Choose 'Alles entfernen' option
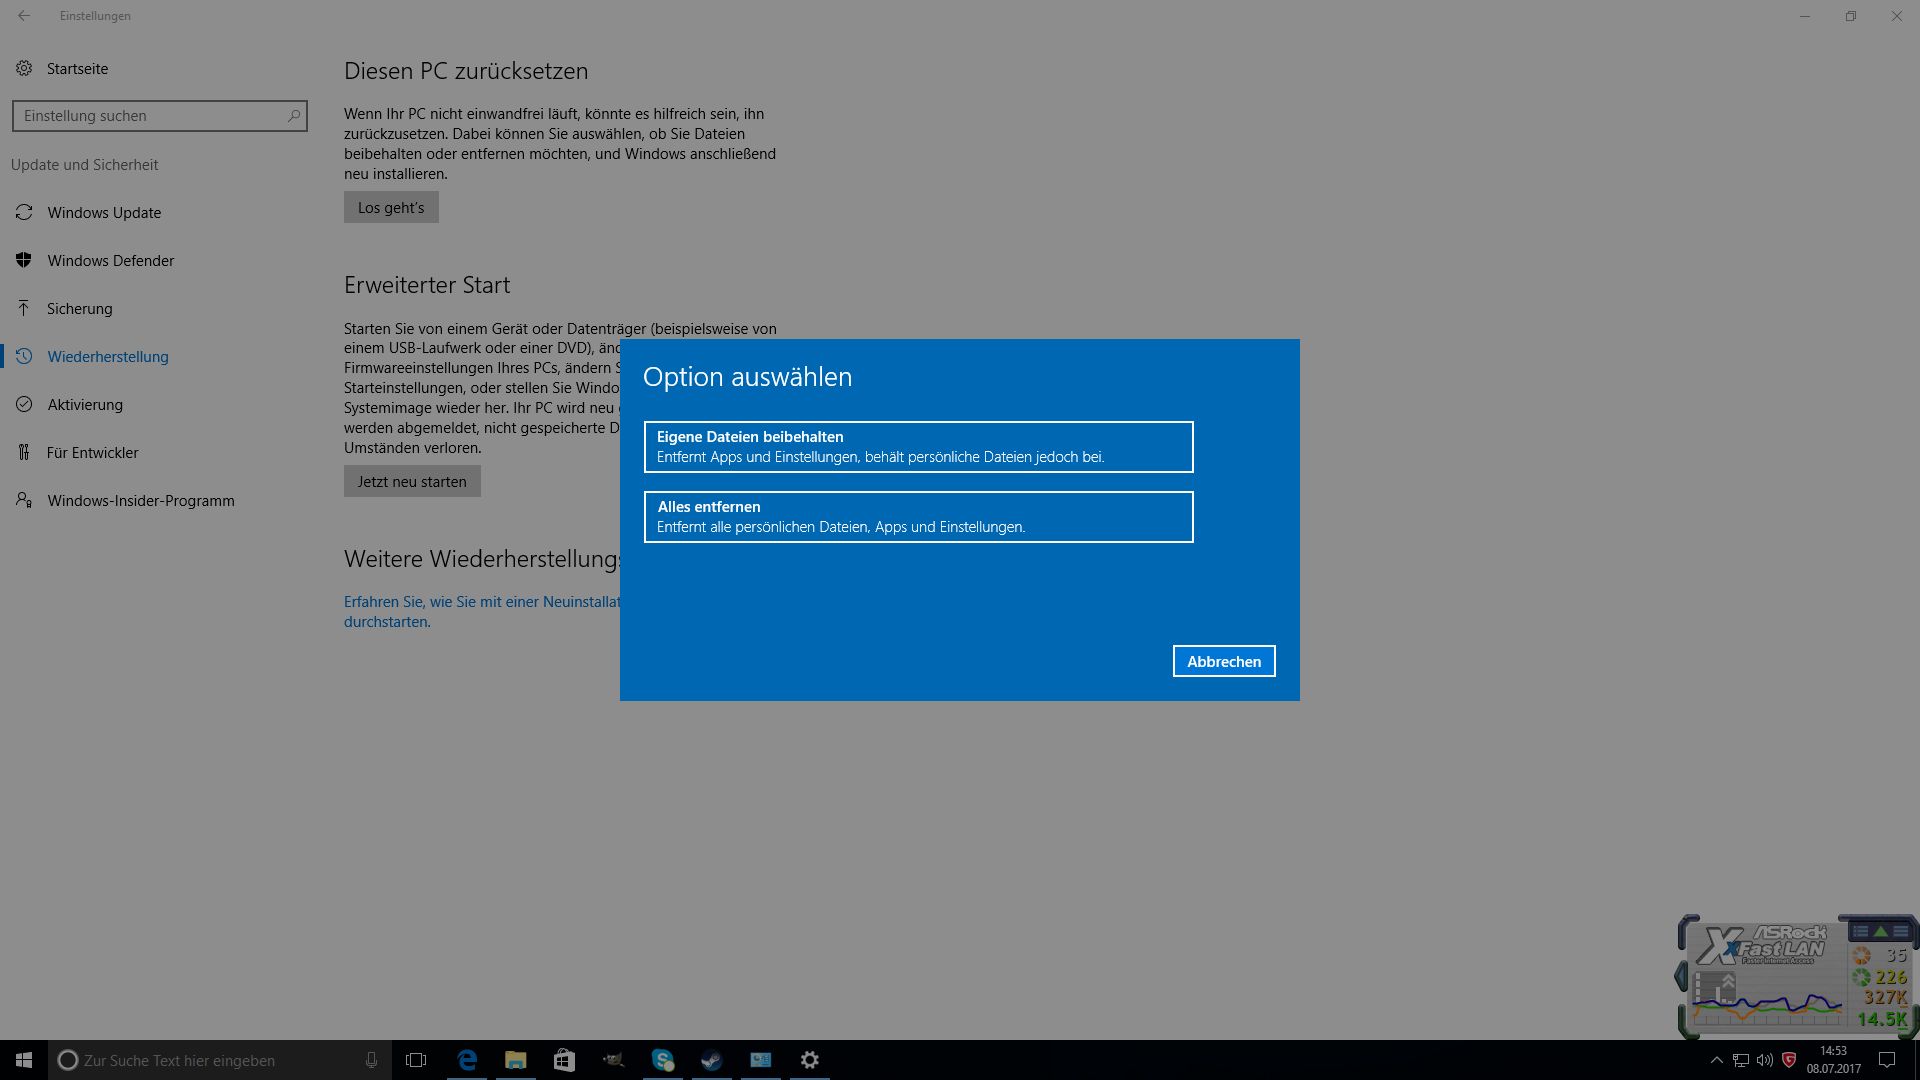1920x1080 pixels. point(918,517)
